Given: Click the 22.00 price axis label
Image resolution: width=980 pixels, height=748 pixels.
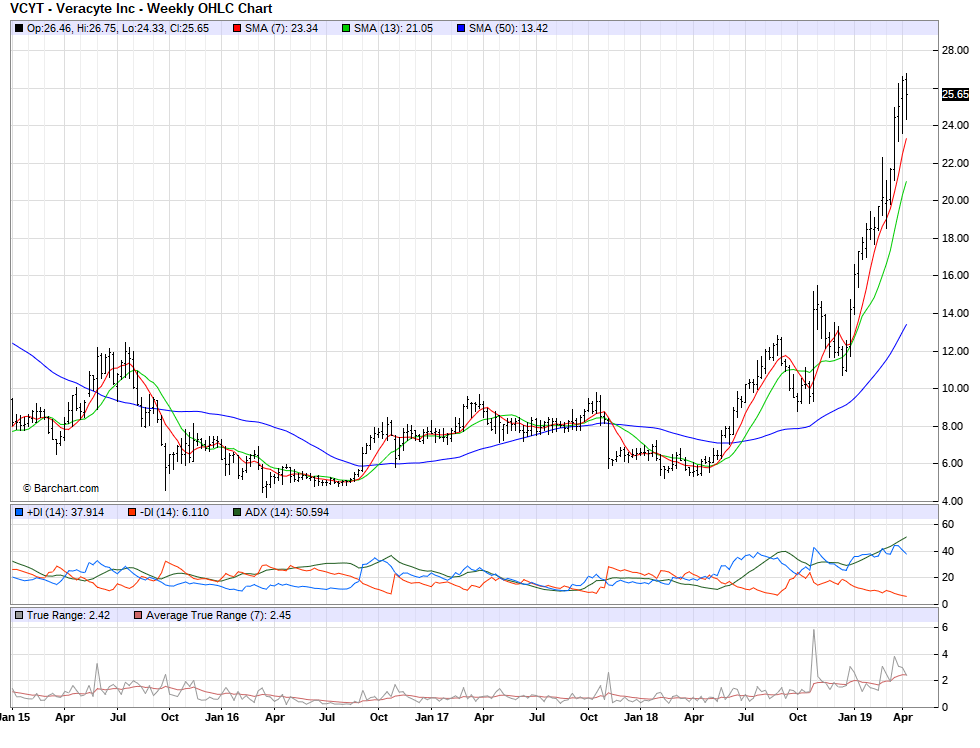Looking at the screenshot, I should pyautogui.click(x=955, y=163).
